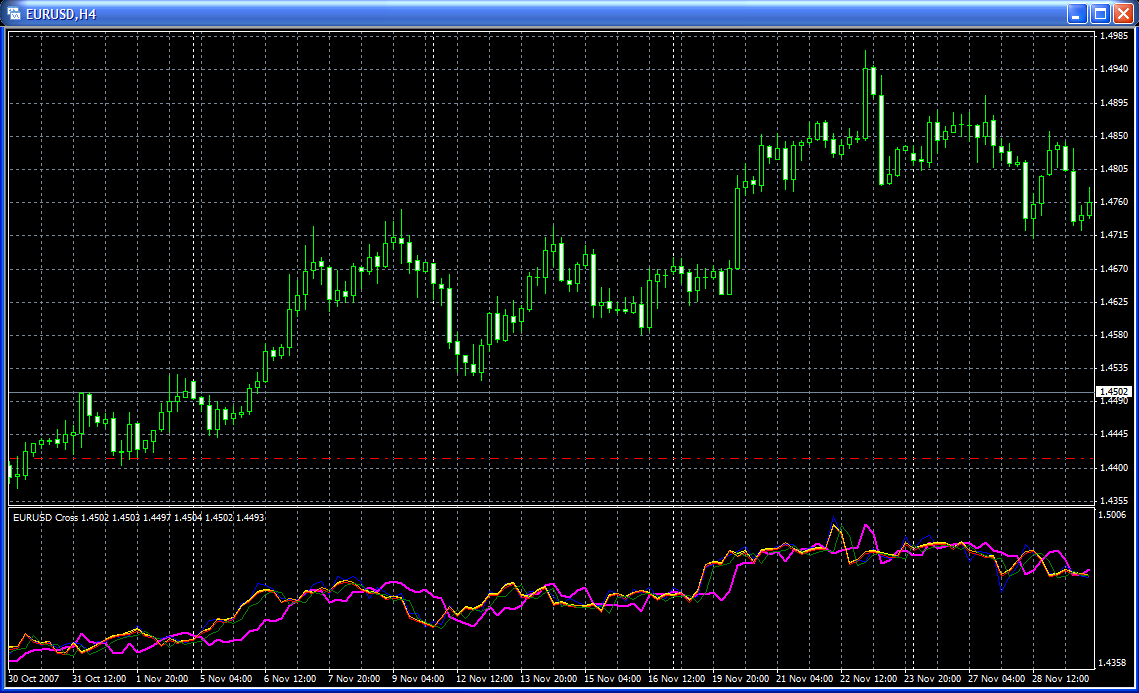Select the 30 Oct 2007 date on time axis
Image resolution: width=1139 pixels, height=693 pixels.
click(34, 678)
